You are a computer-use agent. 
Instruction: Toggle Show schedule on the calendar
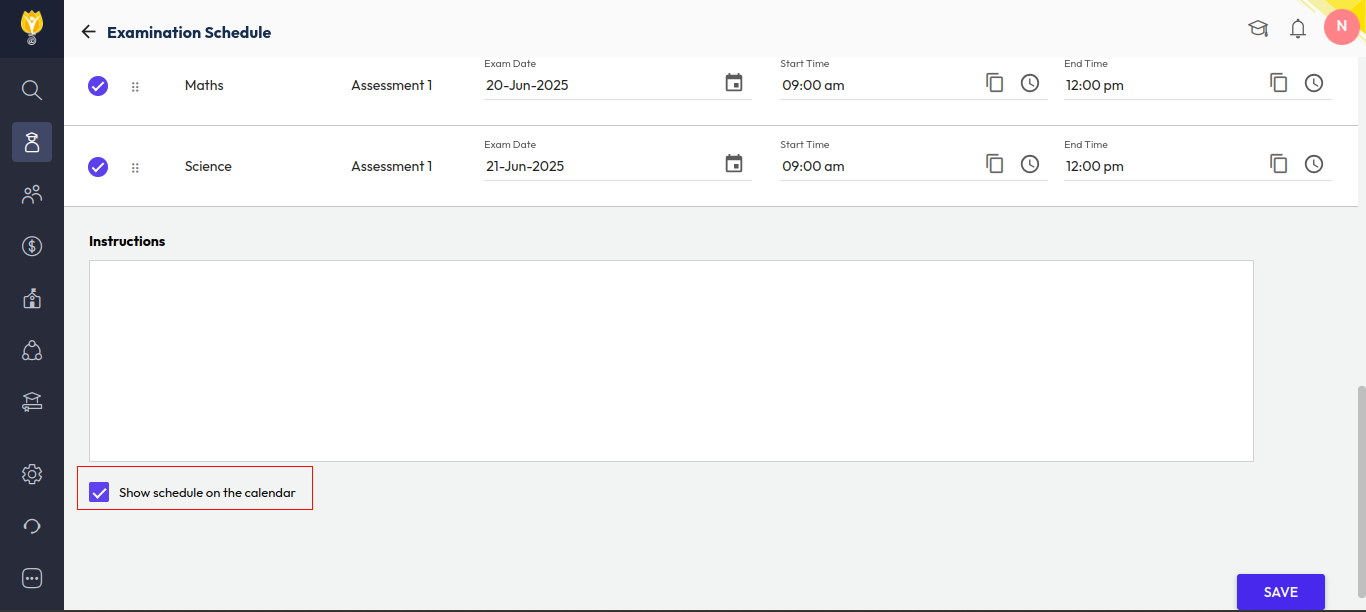99,492
